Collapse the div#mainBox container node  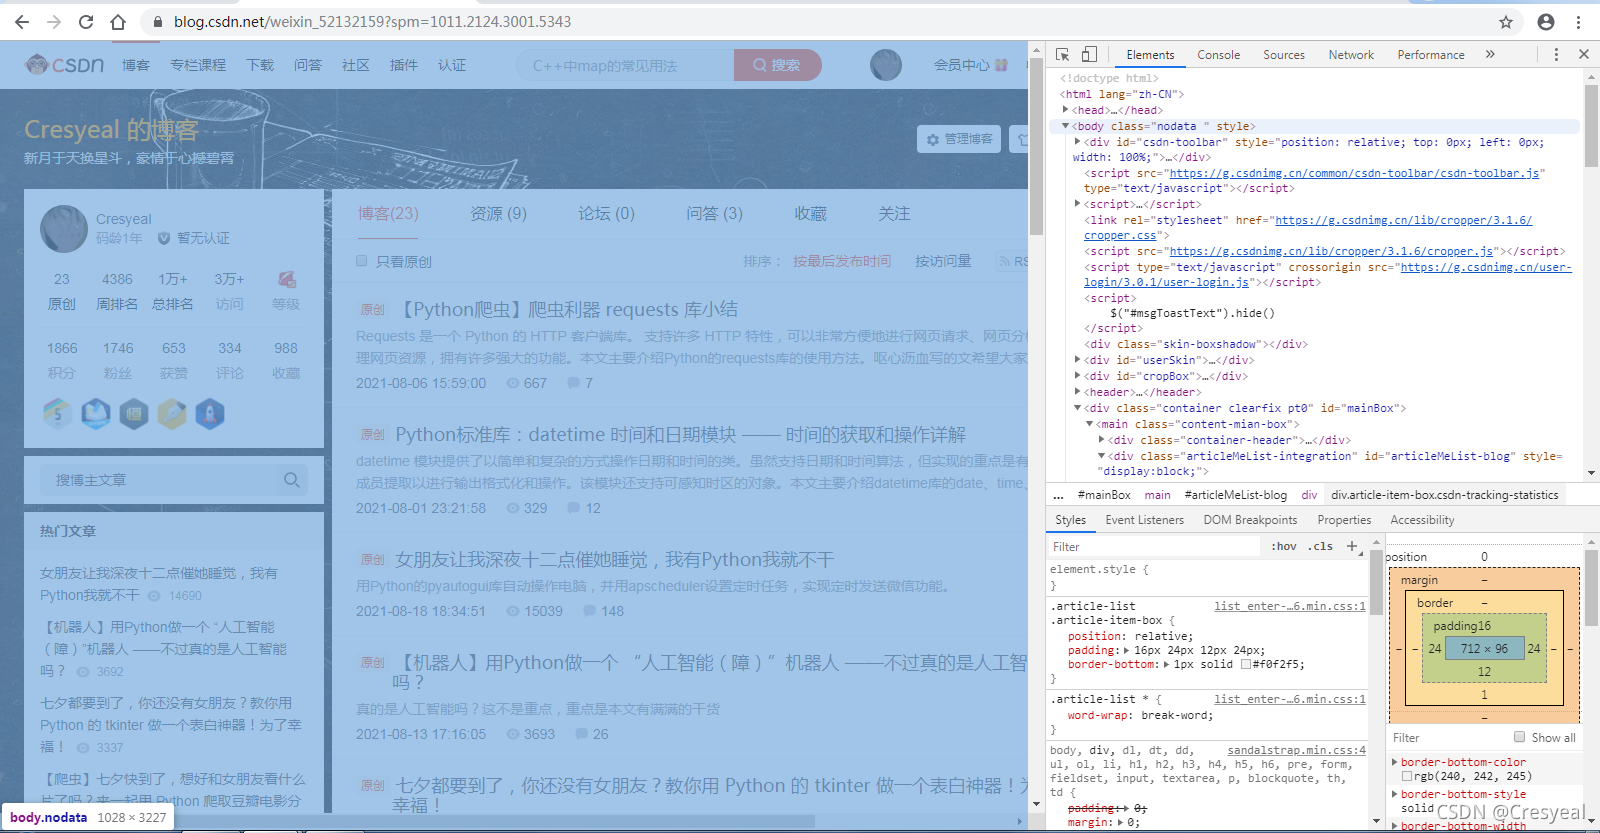pyautogui.click(x=1078, y=408)
